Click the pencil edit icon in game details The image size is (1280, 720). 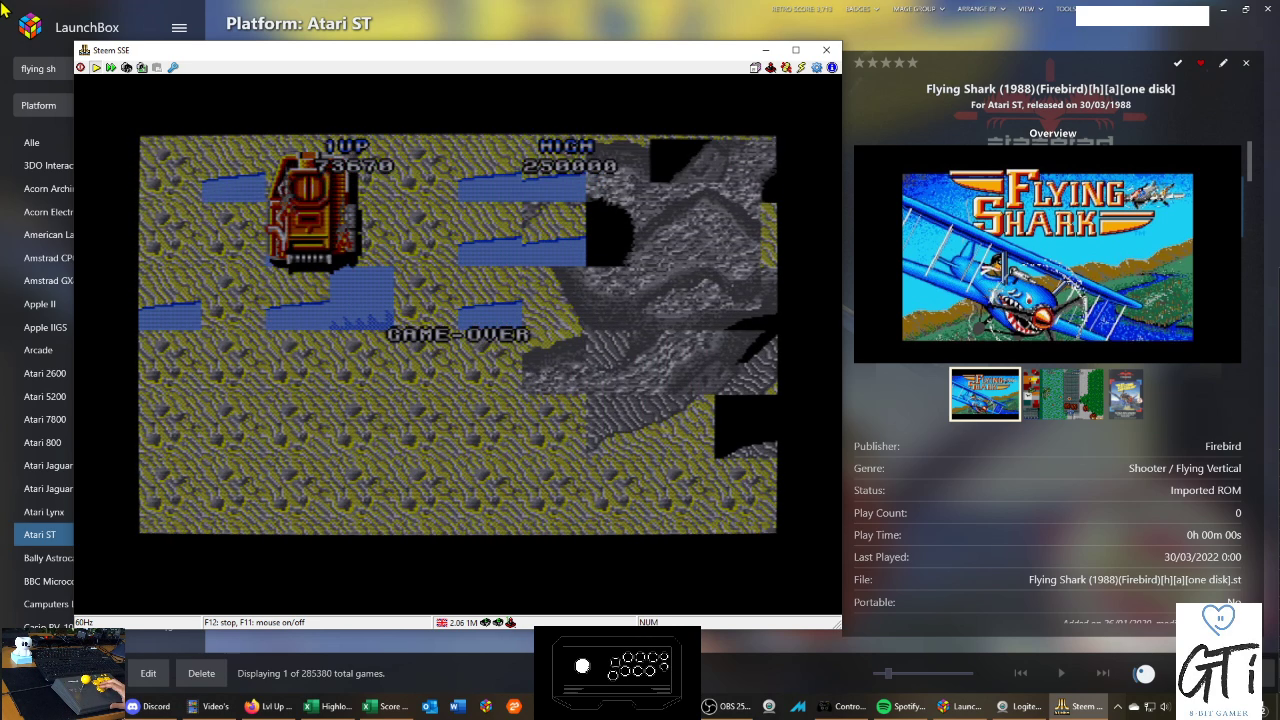click(1223, 63)
